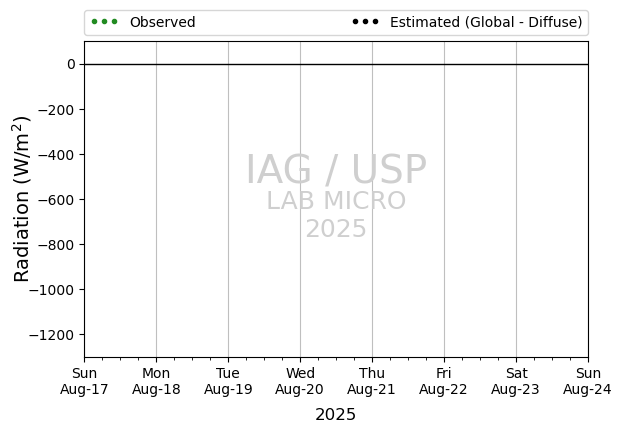Click the −1200 y-axis tick label
622x433 pixels.
tap(52, 335)
